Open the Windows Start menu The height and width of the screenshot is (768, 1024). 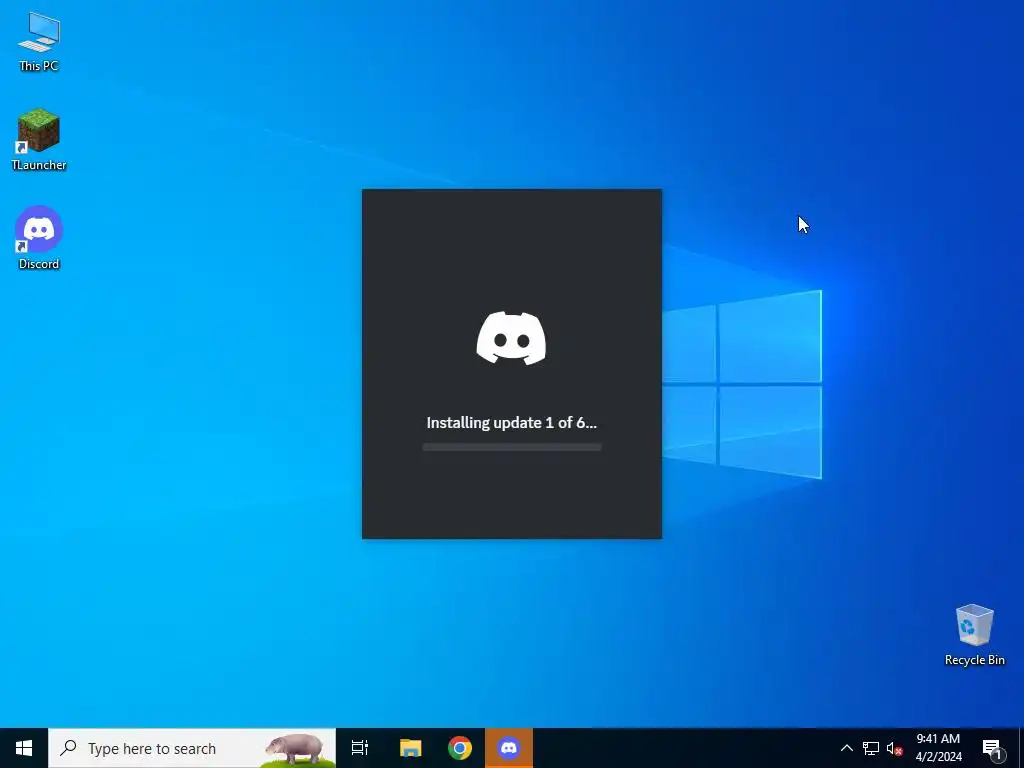24,748
